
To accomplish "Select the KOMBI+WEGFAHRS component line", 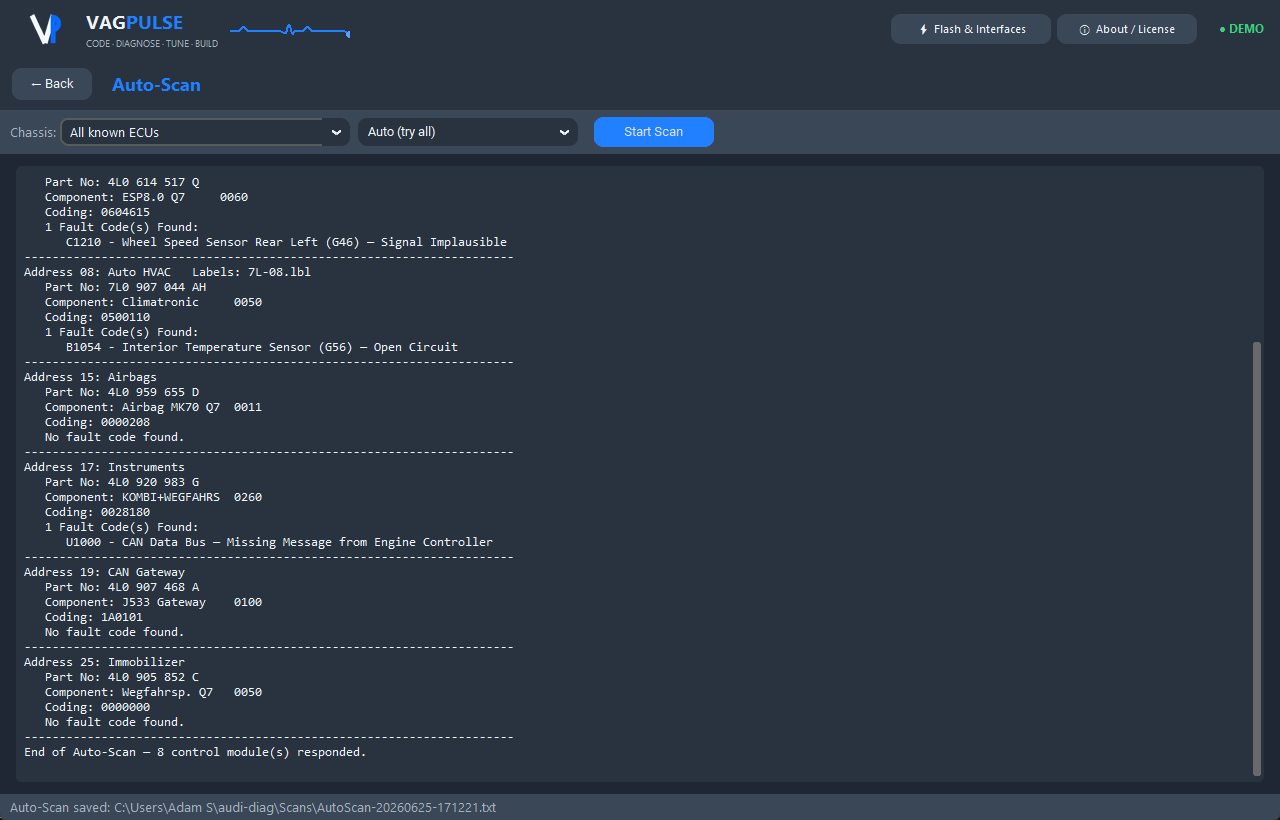I will 153,497.
